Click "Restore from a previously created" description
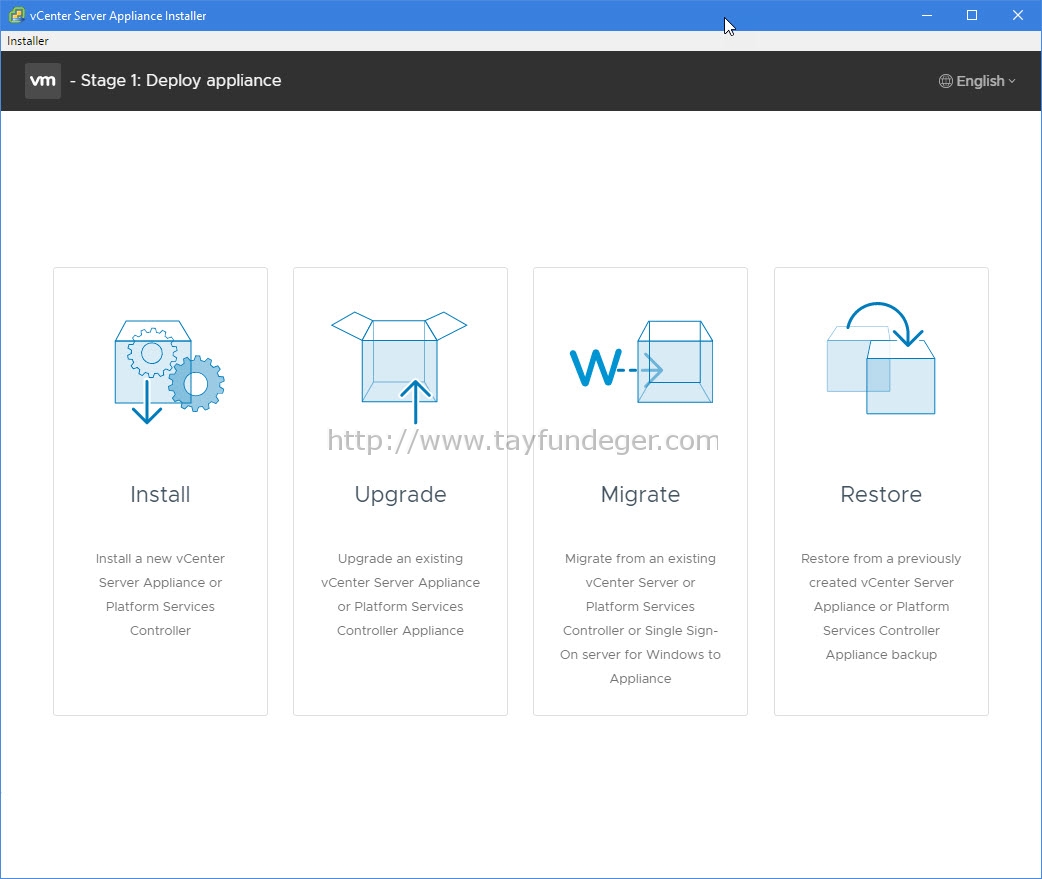This screenshot has height=879, width=1042. [x=881, y=607]
